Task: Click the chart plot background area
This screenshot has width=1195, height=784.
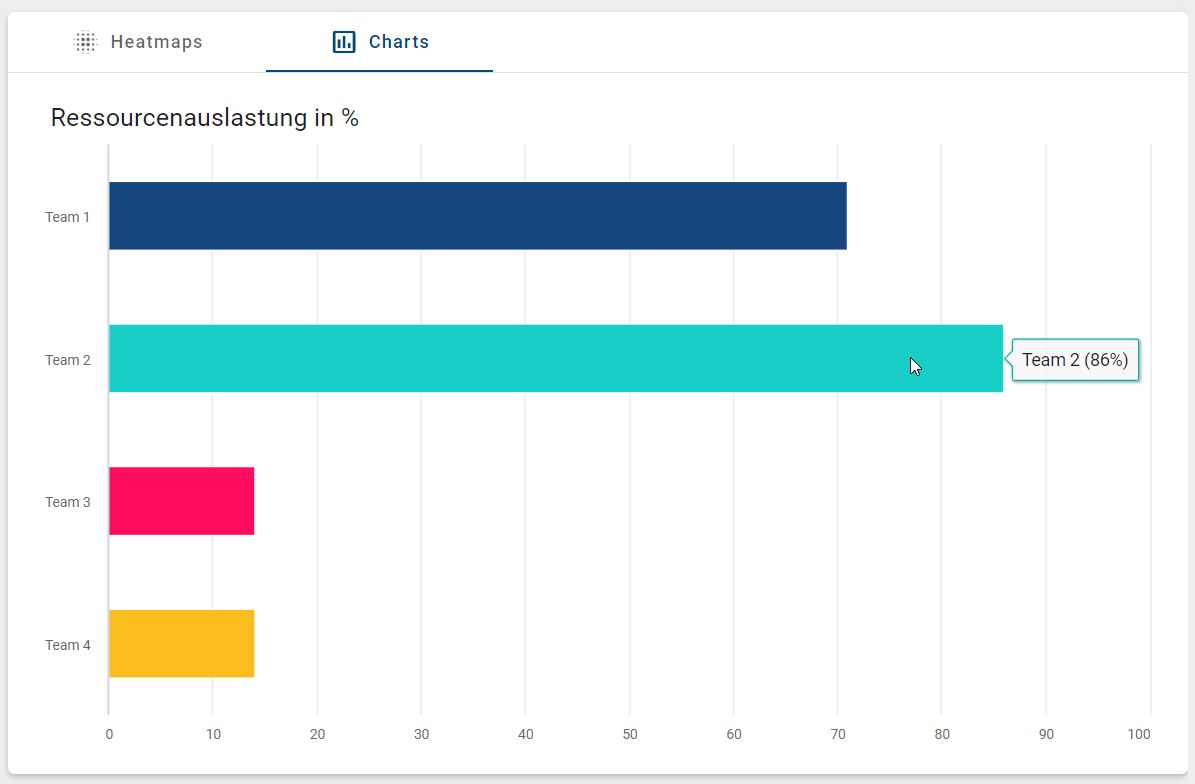Action: click(600, 570)
